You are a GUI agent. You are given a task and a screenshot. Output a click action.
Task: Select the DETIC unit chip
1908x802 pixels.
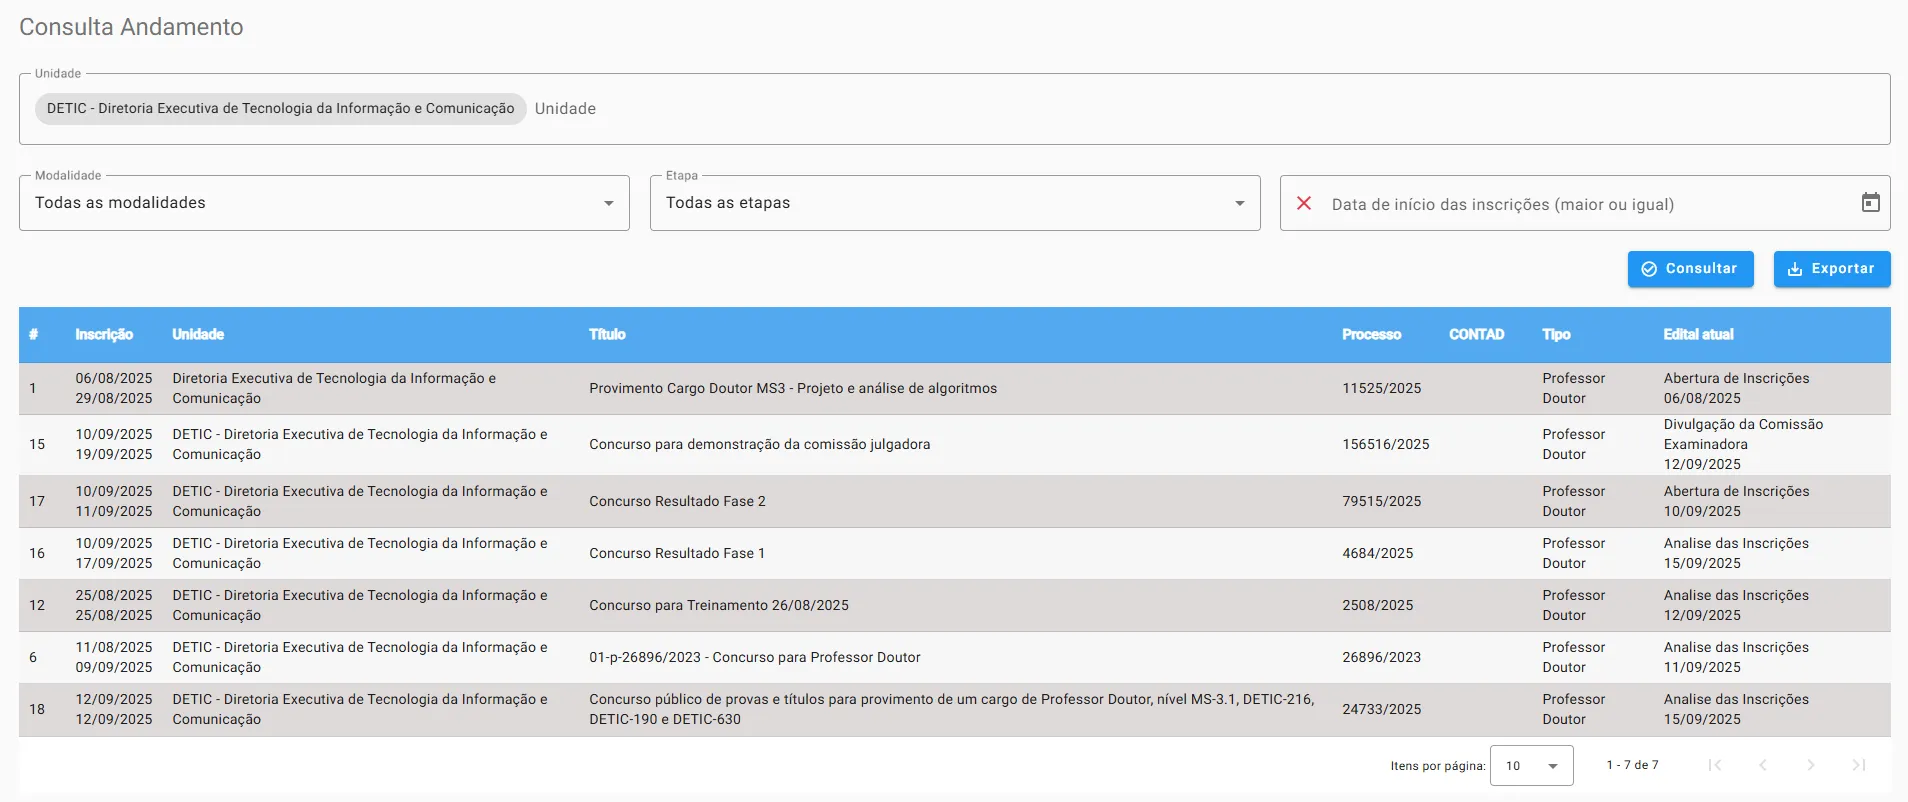click(x=280, y=109)
